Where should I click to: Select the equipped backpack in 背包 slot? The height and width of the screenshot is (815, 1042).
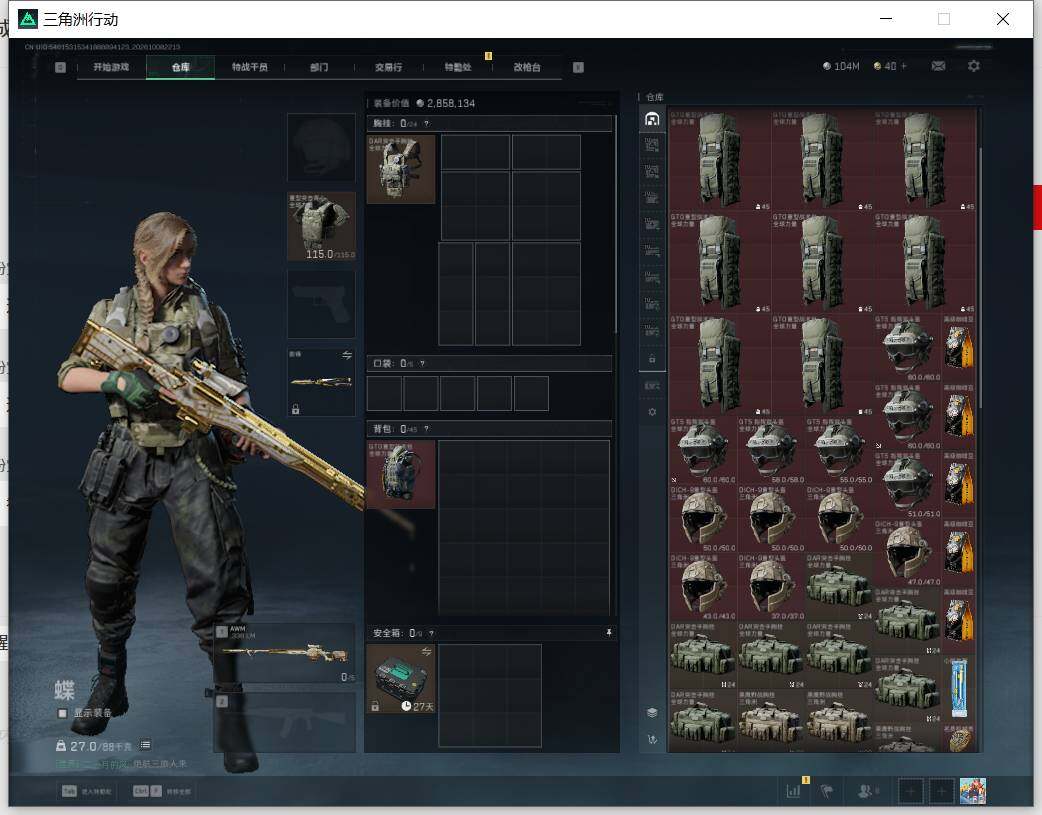pyautogui.click(x=401, y=475)
